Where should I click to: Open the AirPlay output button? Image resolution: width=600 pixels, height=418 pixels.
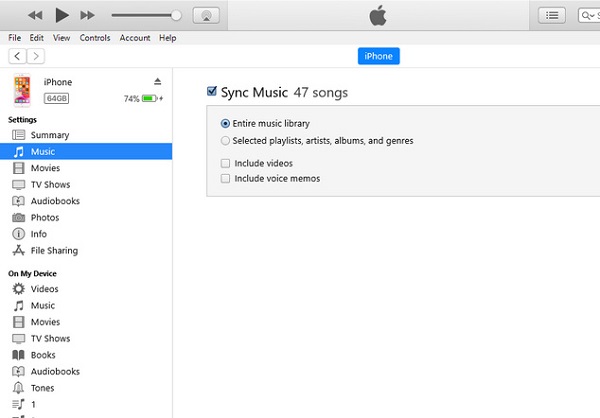point(206,15)
